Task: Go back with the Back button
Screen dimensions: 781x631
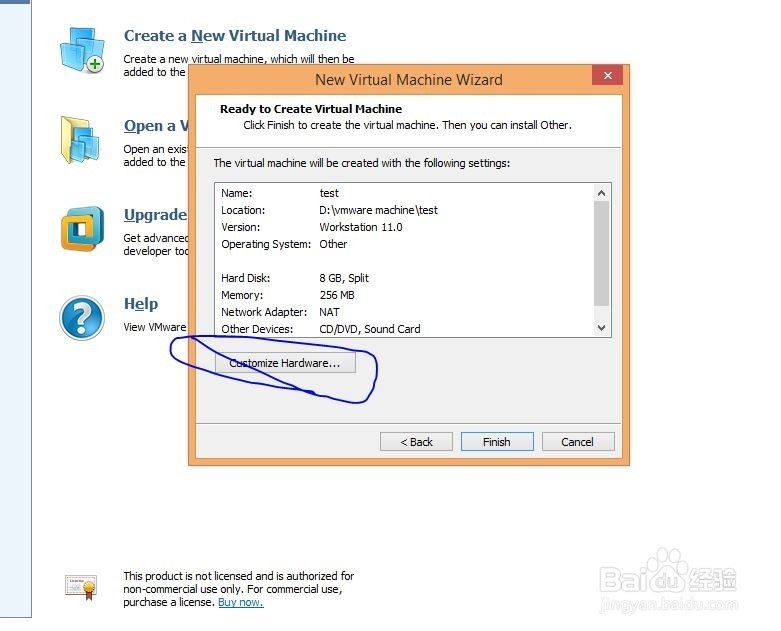Action: click(x=416, y=442)
